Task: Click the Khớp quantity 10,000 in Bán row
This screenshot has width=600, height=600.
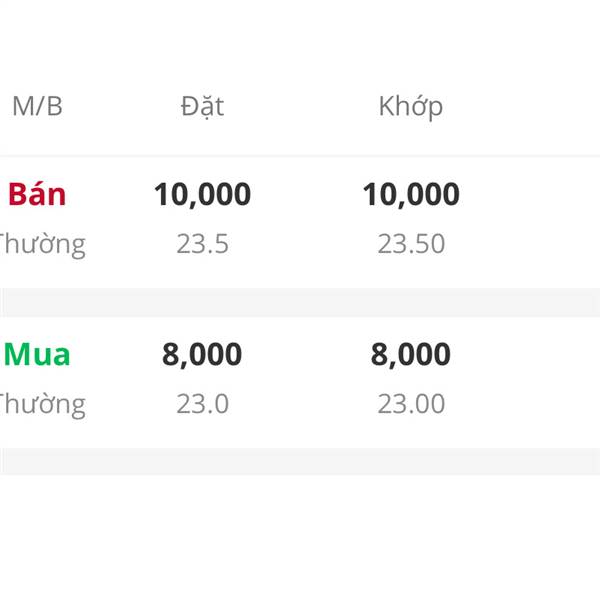Action: coord(410,194)
